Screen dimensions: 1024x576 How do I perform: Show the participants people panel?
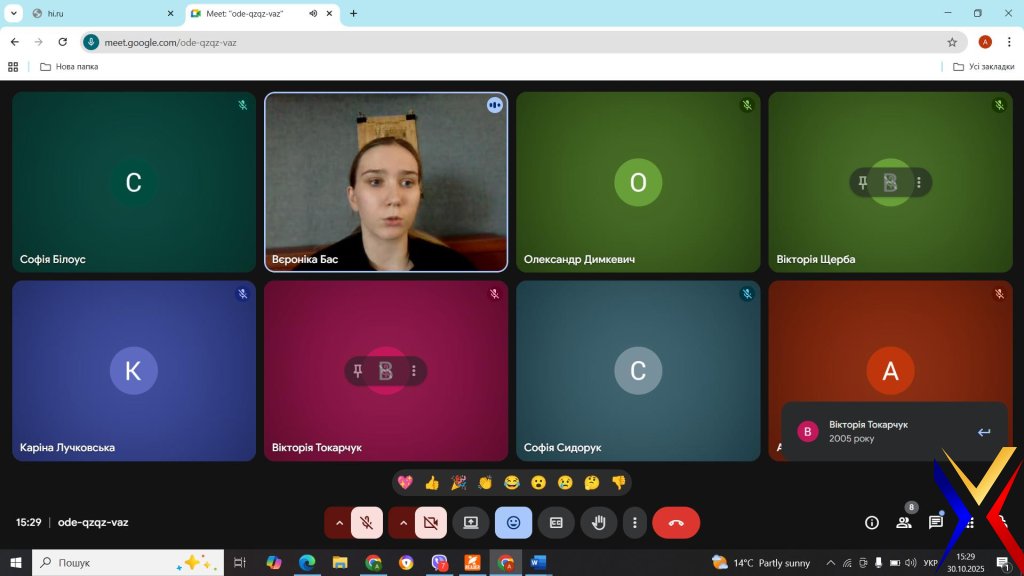(x=904, y=522)
